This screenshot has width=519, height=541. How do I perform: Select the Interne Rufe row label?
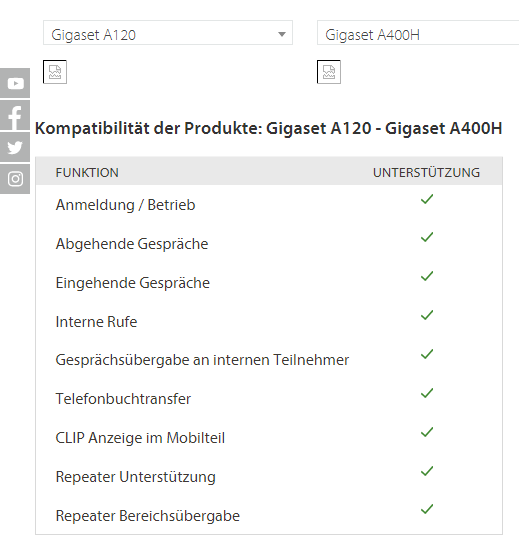pyautogui.click(x=96, y=322)
